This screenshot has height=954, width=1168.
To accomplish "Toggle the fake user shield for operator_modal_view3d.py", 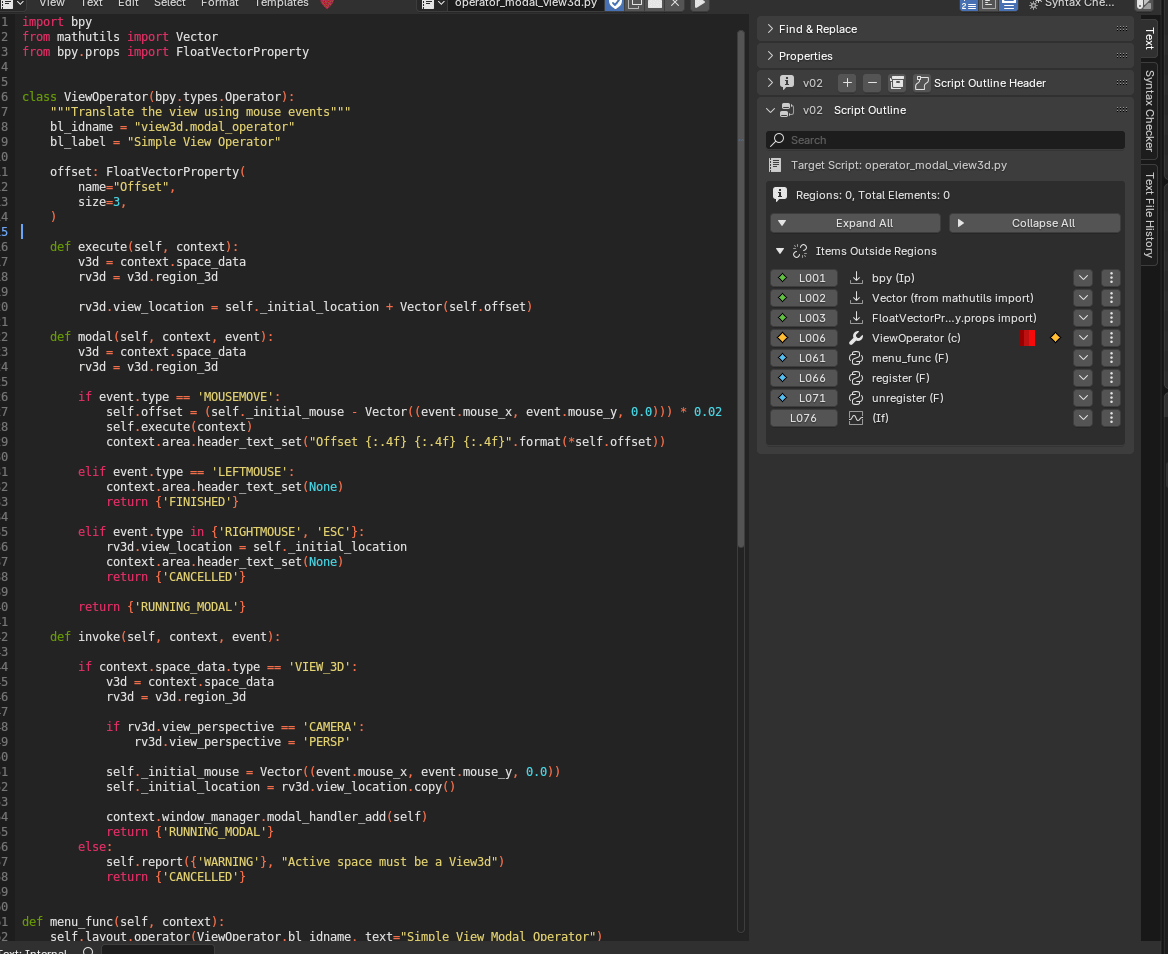I will click(x=615, y=4).
